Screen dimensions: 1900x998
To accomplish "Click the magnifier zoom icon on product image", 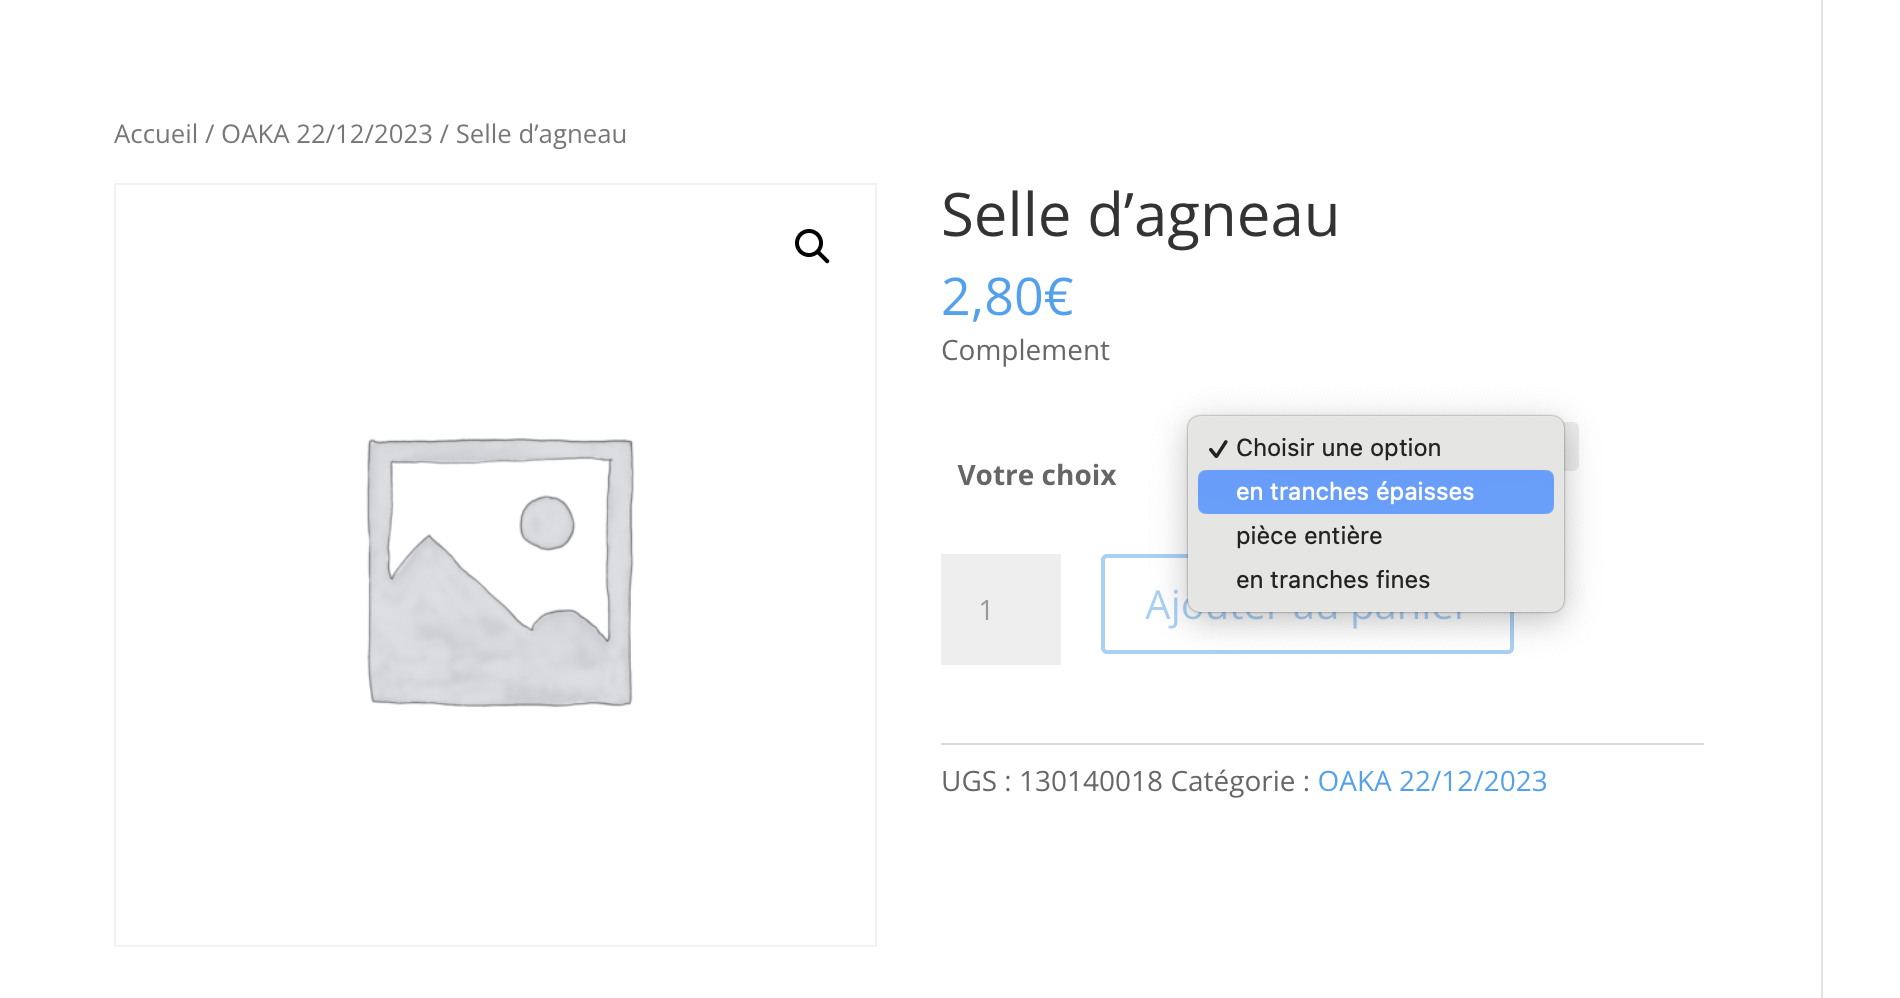I will (x=811, y=246).
